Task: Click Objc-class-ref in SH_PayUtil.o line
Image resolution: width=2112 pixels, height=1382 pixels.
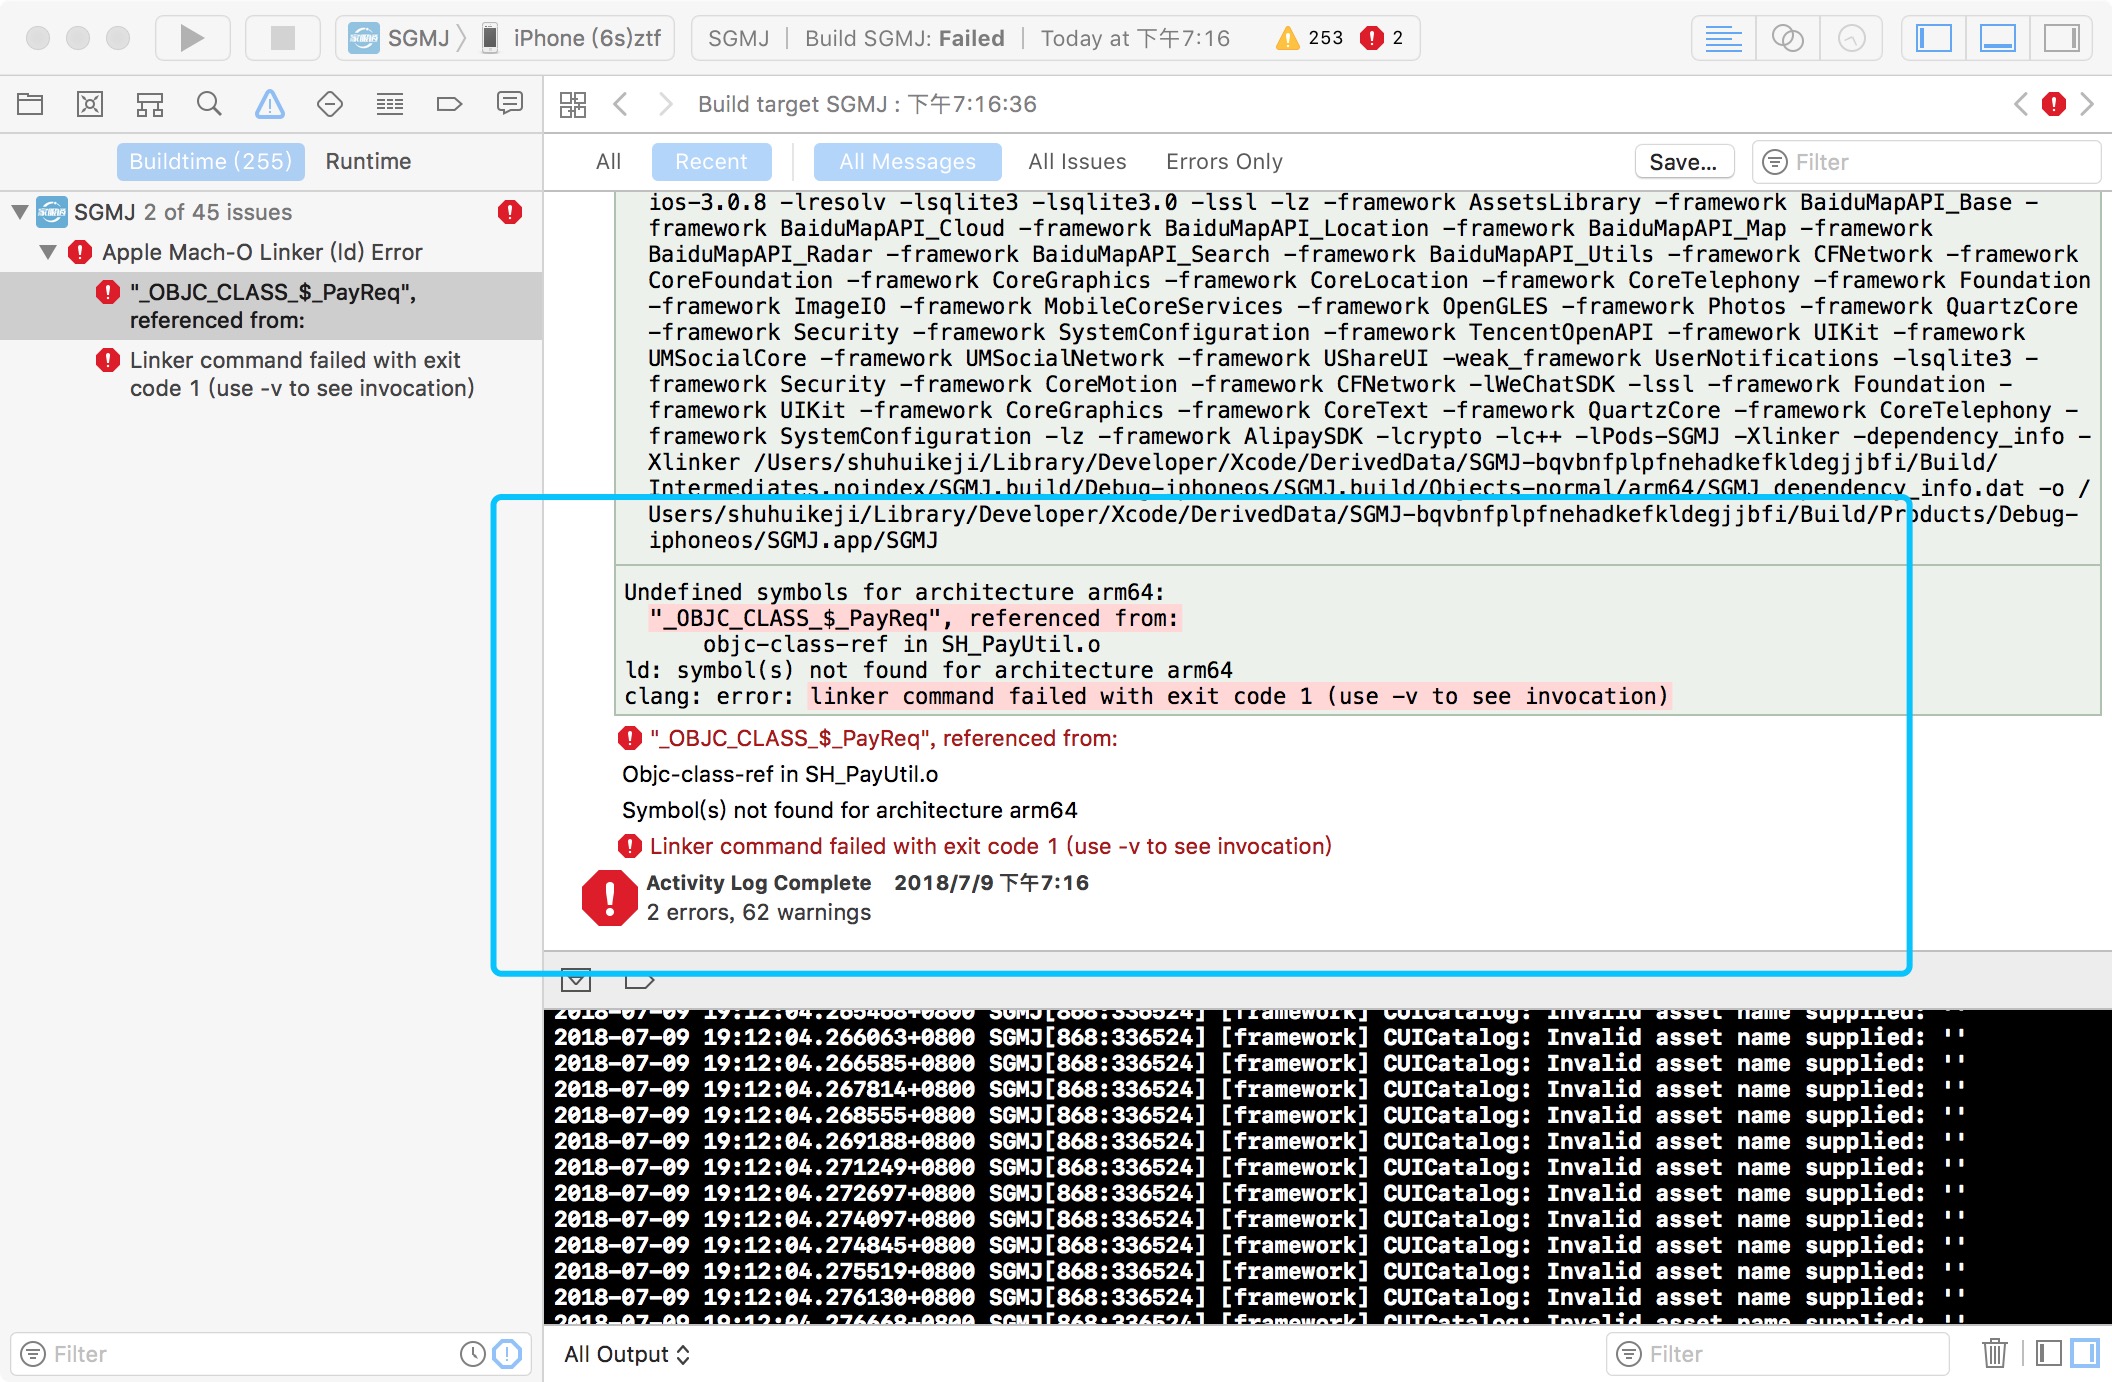Action: [780, 774]
